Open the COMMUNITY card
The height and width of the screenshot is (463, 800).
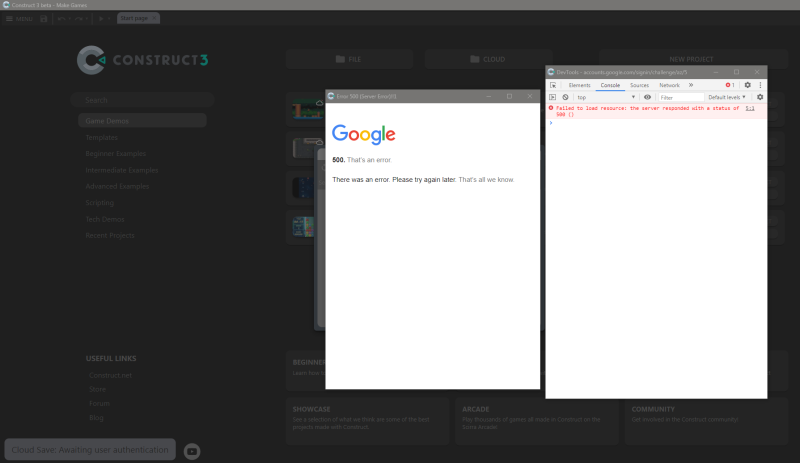click(706, 421)
